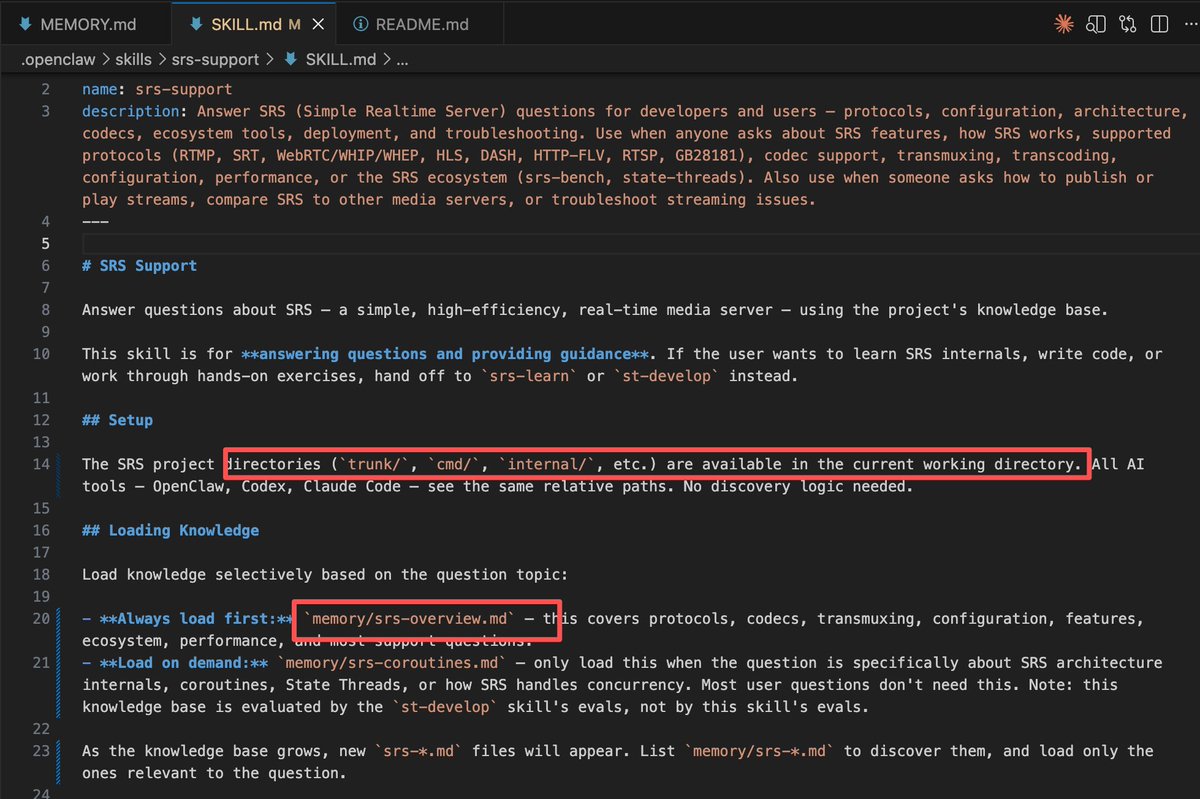
Task: Click the '## Setup' heading
Action: [x=117, y=420]
